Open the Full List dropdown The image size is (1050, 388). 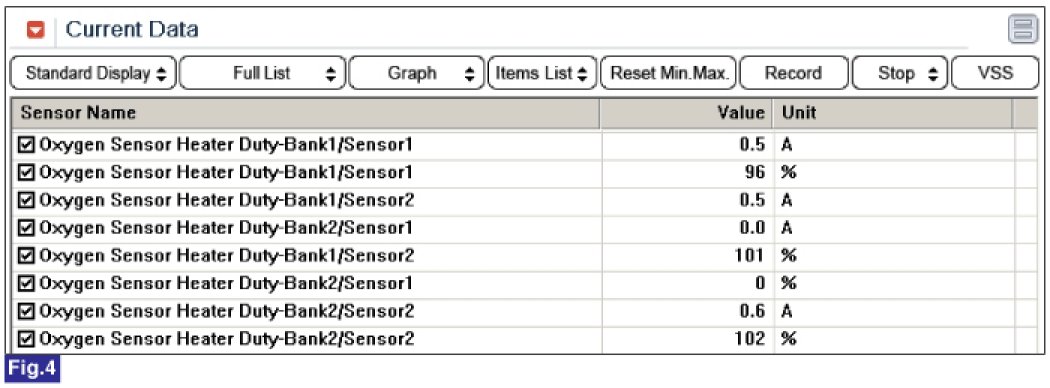pyautogui.click(x=262, y=74)
